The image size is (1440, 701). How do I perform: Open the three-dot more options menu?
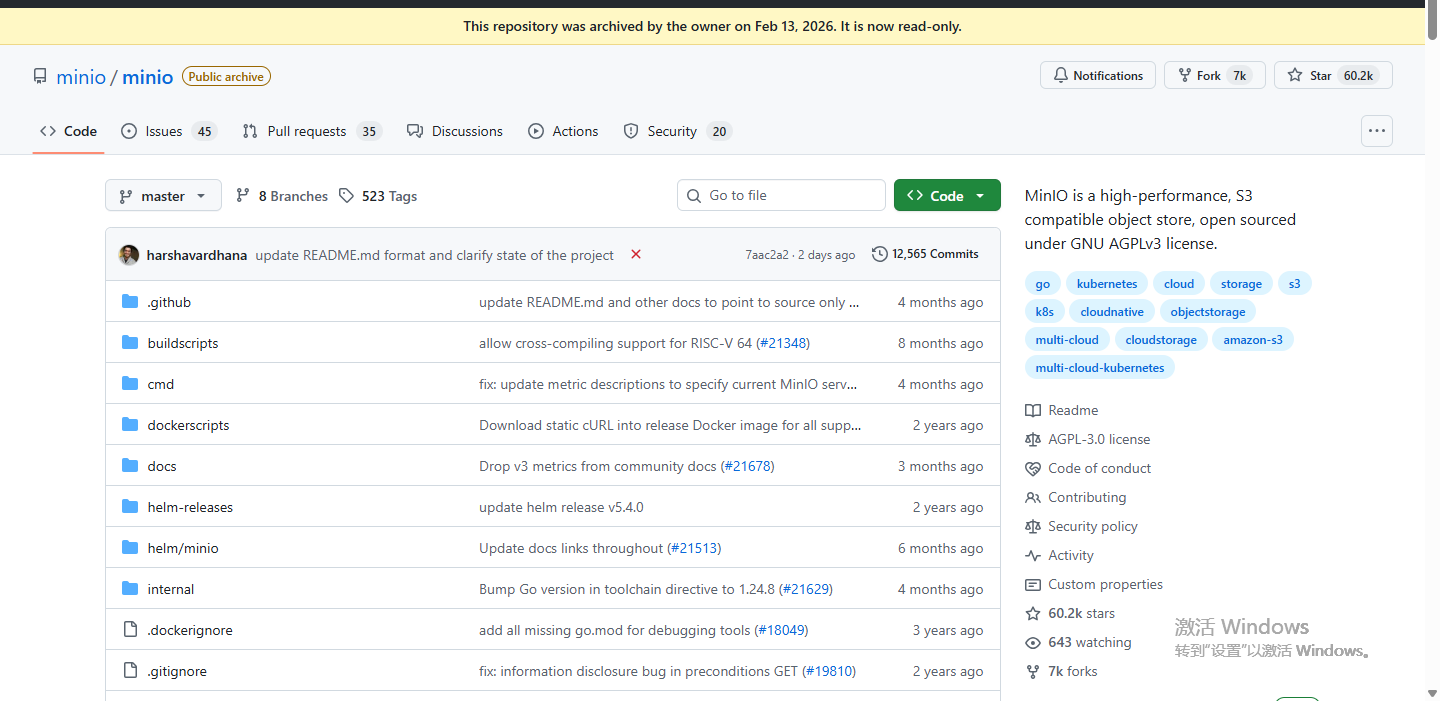(x=1377, y=131)
